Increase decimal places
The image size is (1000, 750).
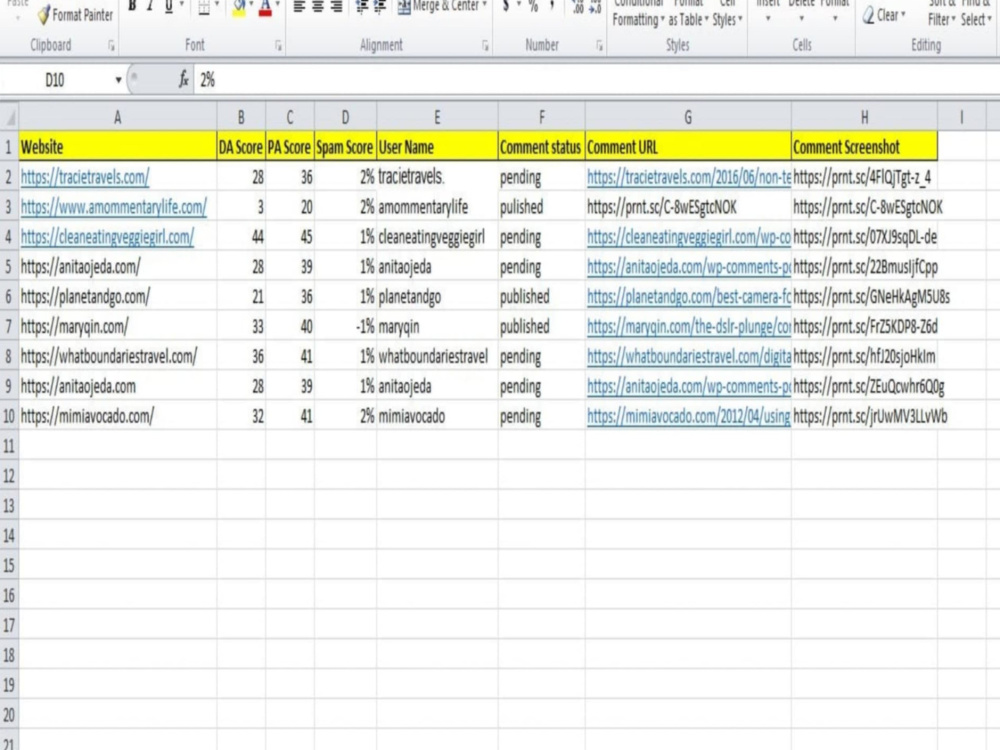point(577,7)
